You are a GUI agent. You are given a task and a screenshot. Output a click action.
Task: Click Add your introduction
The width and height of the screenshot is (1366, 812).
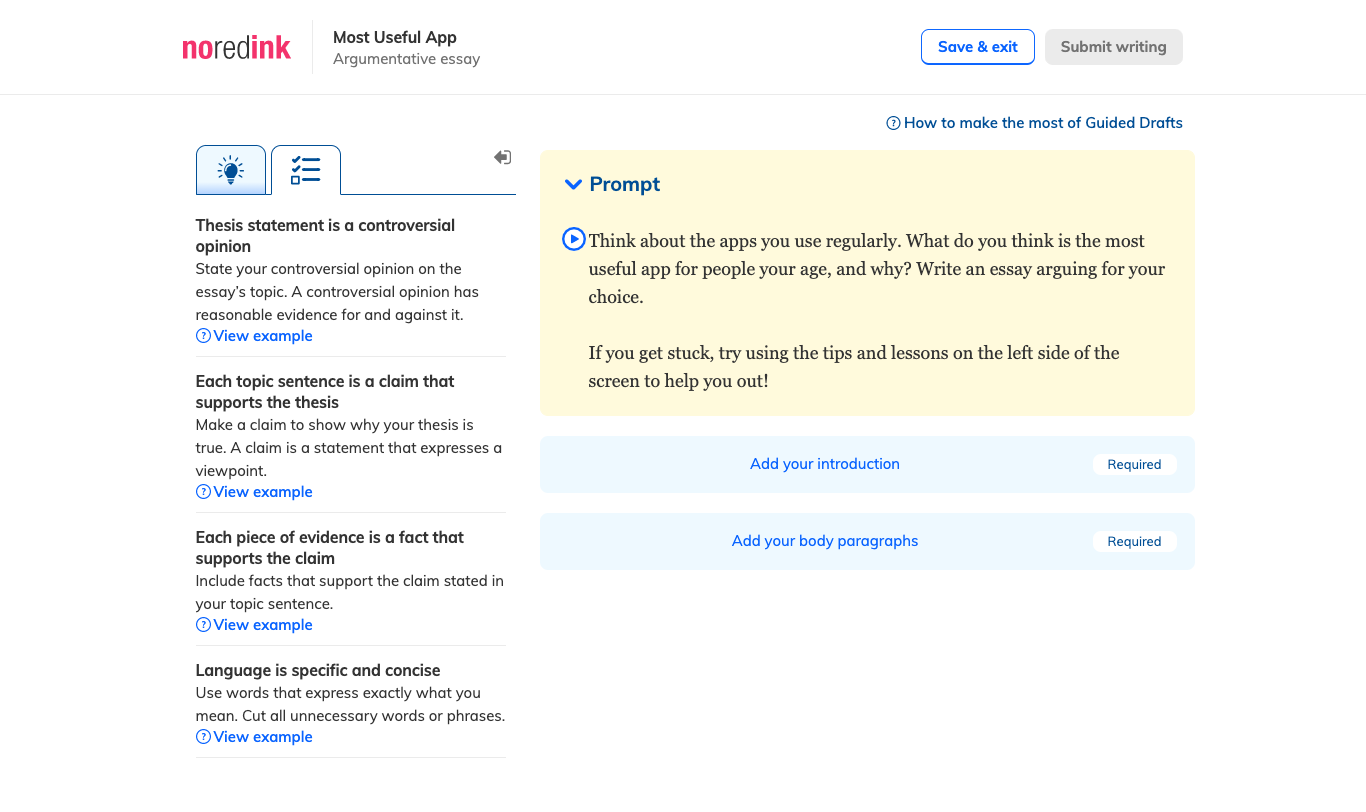825,464
